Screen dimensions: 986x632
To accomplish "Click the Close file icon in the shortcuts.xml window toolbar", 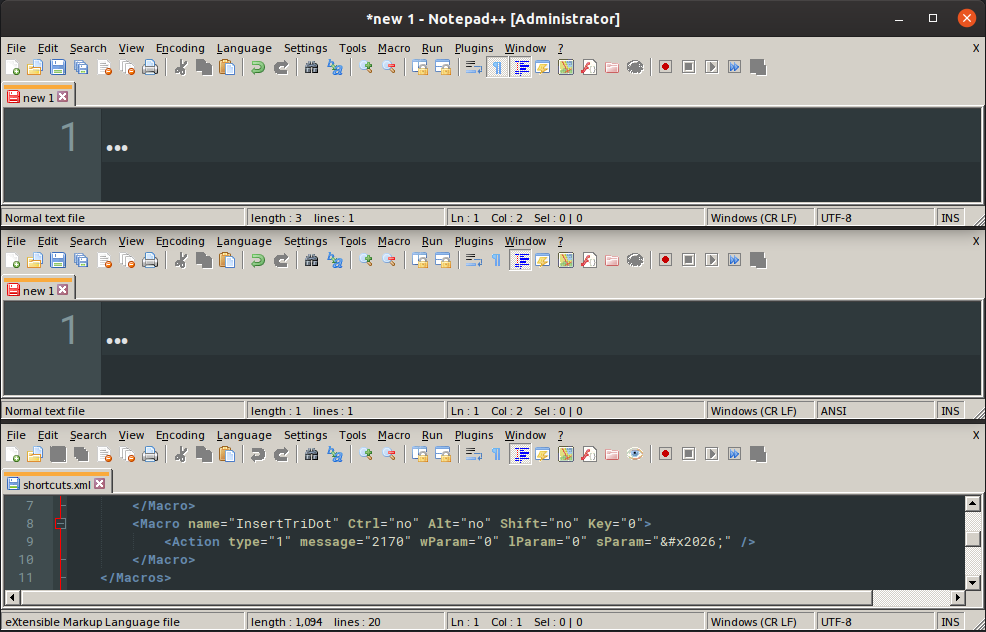I will (104, 454).
